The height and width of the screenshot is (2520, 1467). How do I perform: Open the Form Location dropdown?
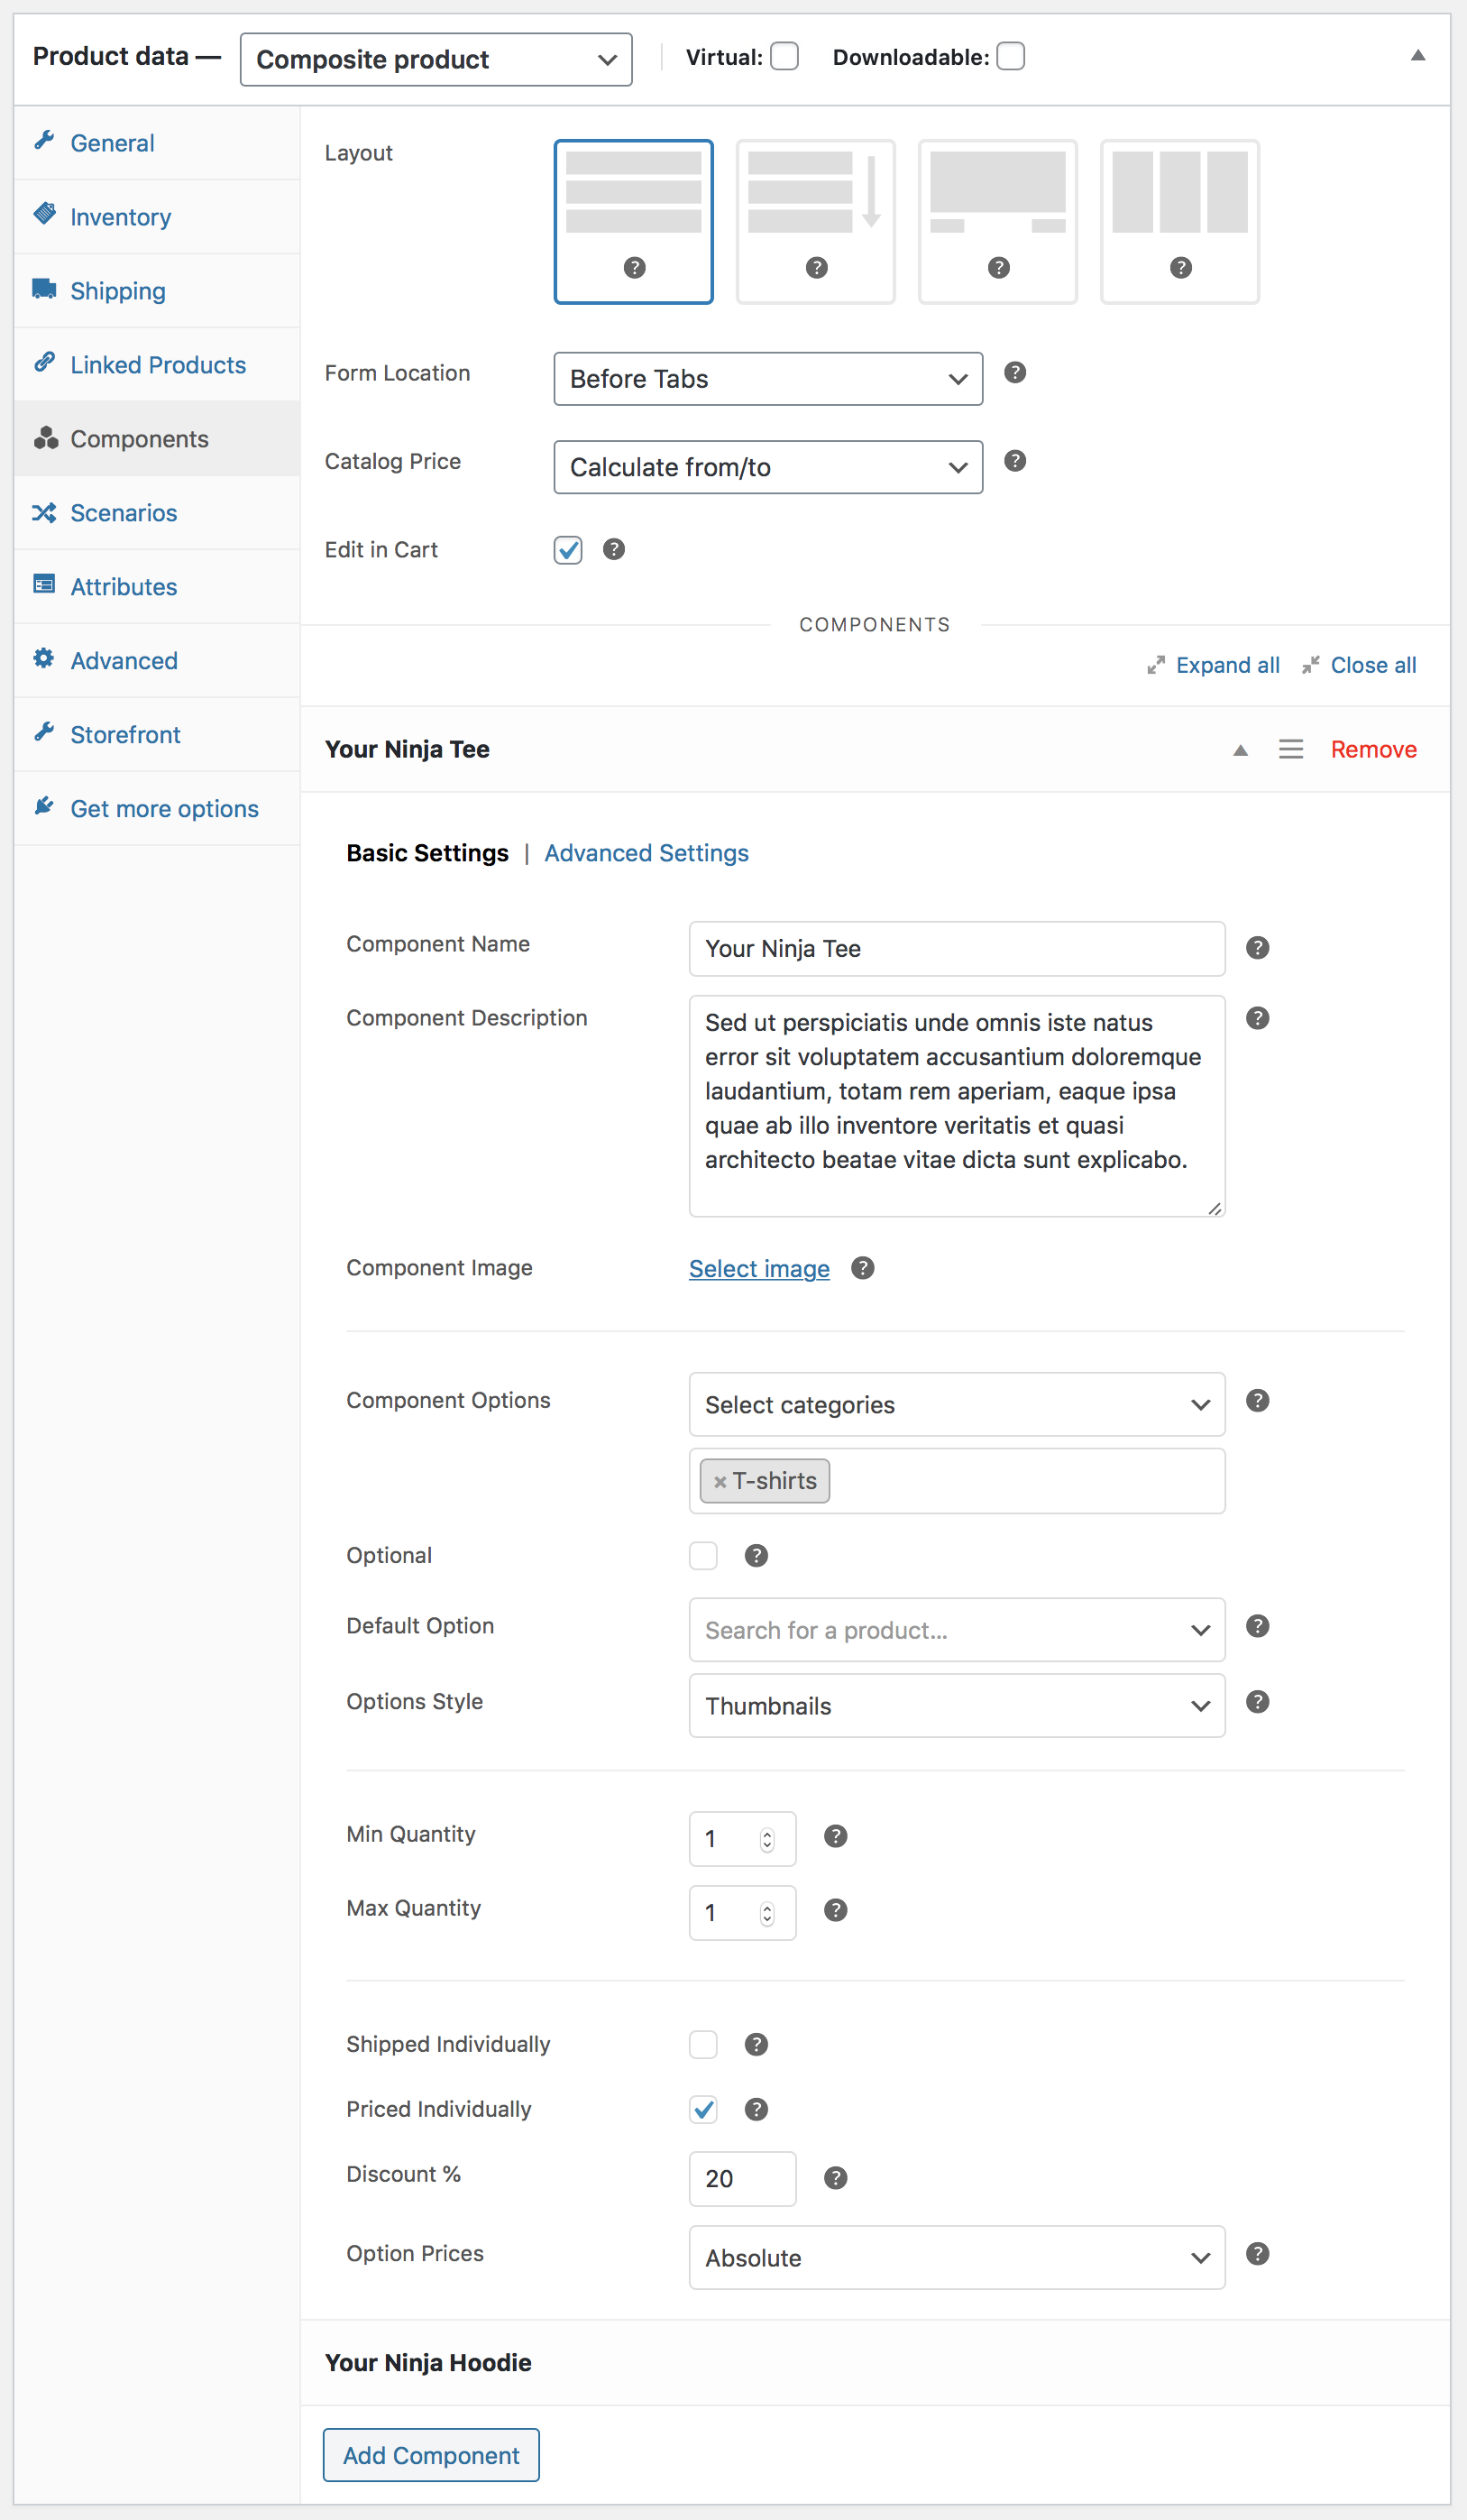click(x=766, y=379)
